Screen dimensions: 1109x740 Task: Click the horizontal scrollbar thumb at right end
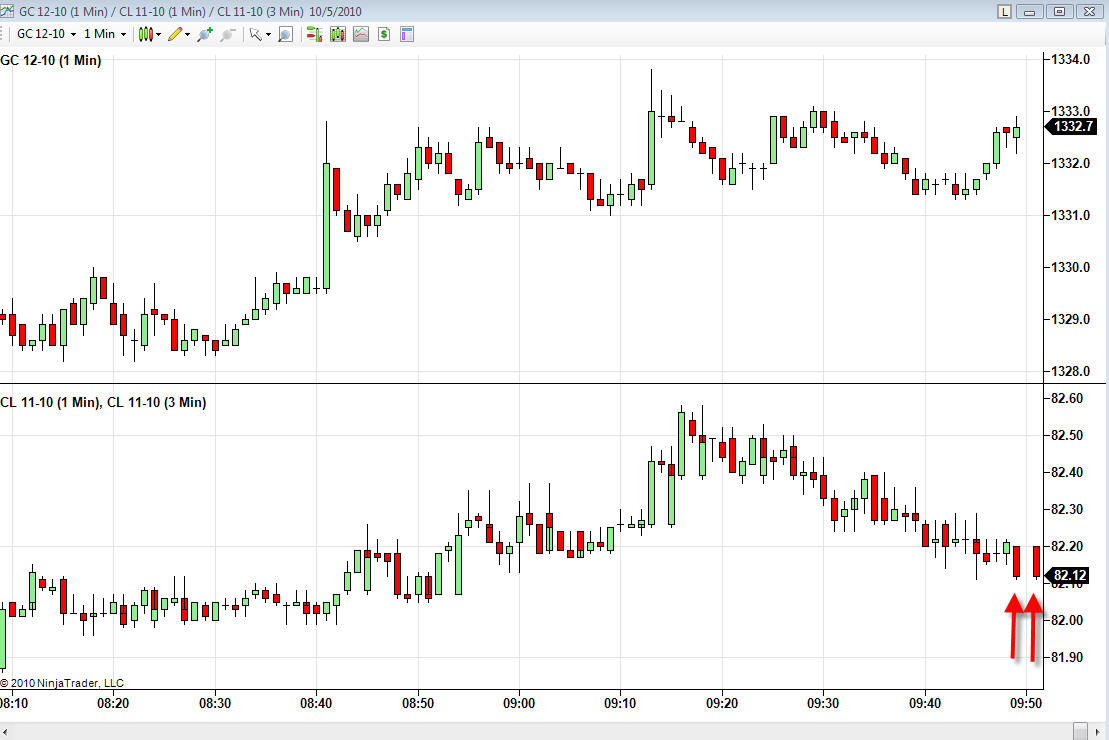pos(1081,732)
